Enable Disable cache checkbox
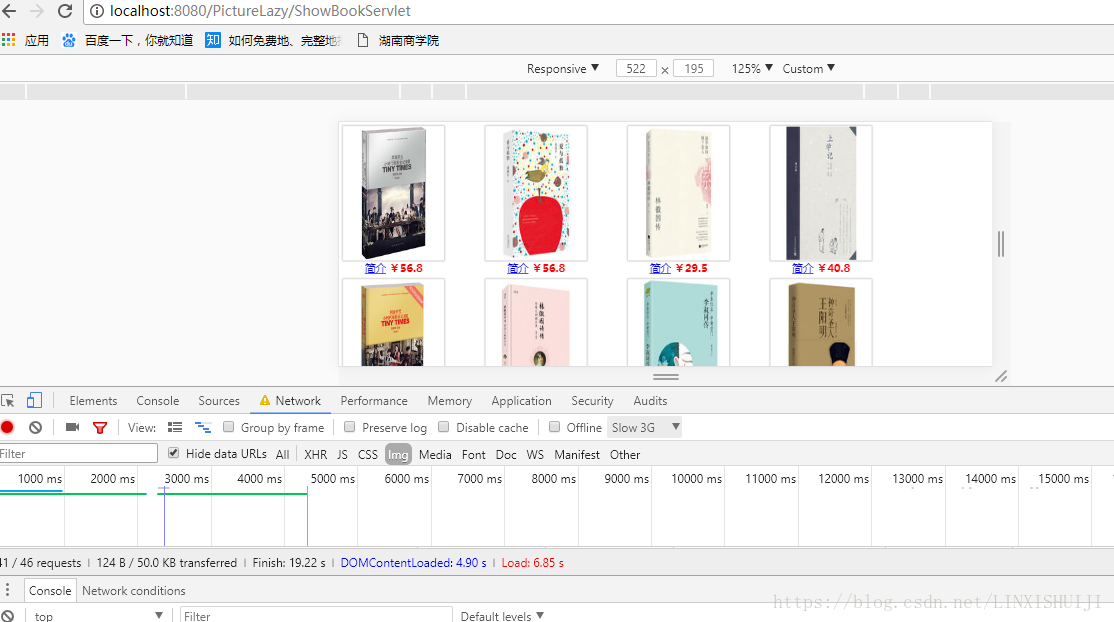 tap(443, 427)
